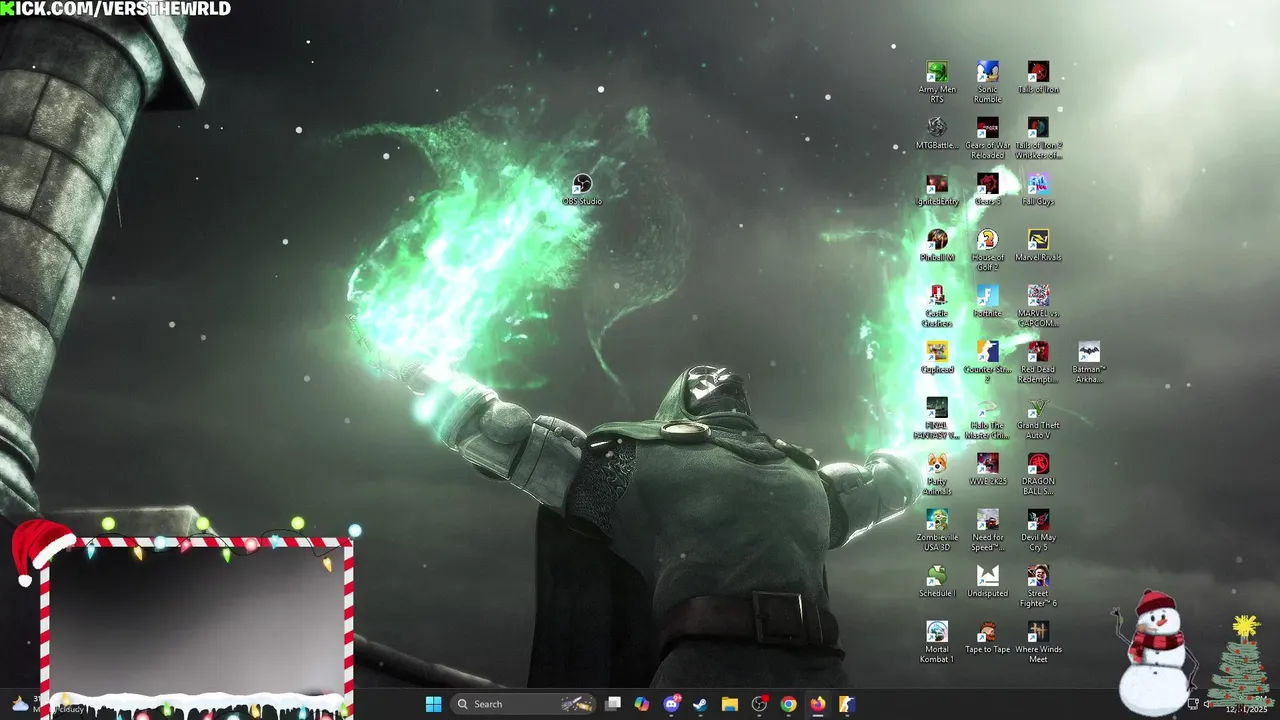Select the Pinball M shortcut

[937, 246]
